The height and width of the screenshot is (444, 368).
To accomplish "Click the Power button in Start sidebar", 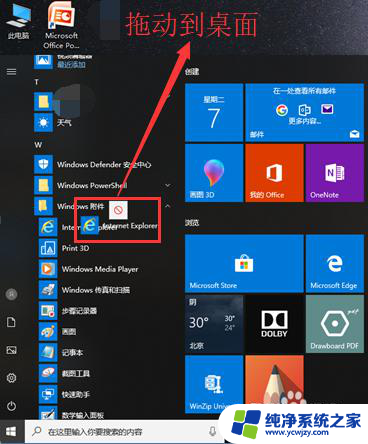I will tap(11, 406).
